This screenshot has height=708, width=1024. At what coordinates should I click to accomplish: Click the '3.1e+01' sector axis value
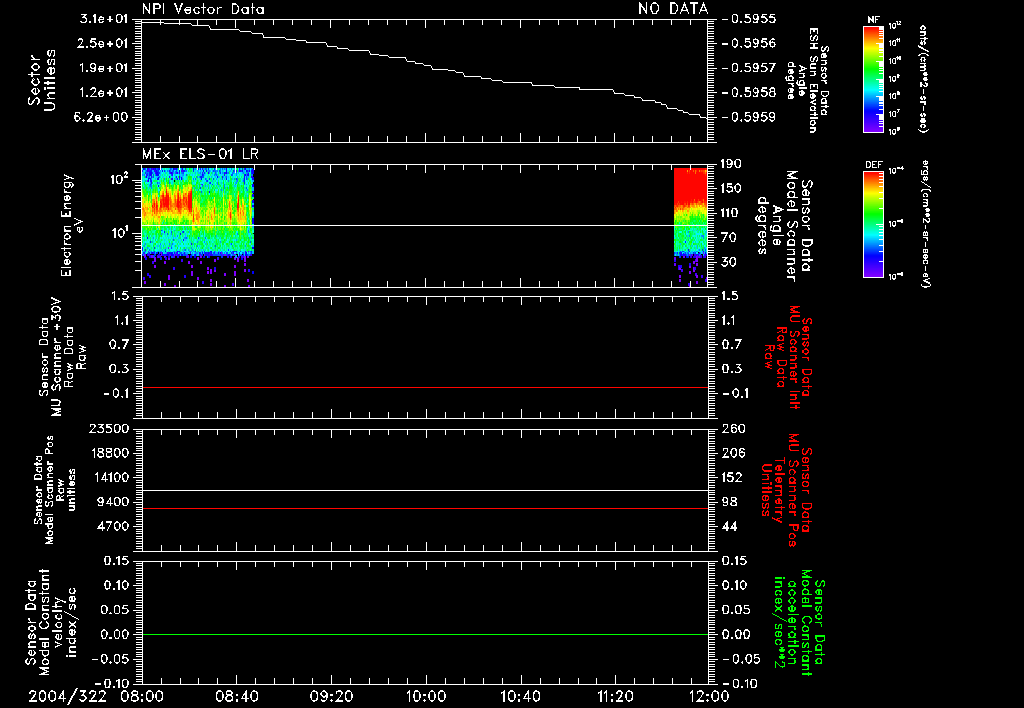[x=104, y=19]
